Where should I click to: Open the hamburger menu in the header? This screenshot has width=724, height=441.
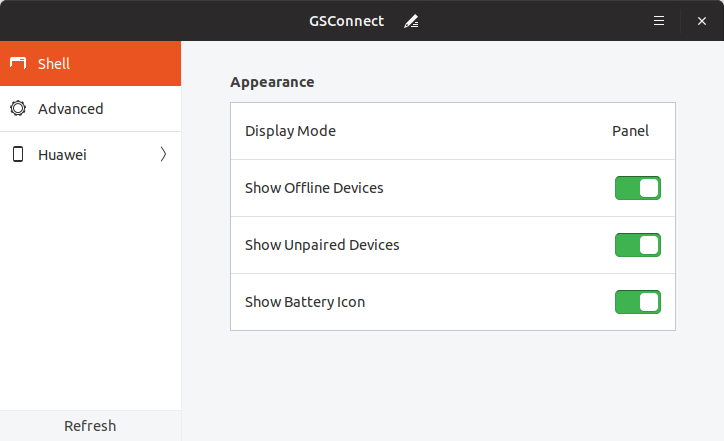click(x=659, y=21)
